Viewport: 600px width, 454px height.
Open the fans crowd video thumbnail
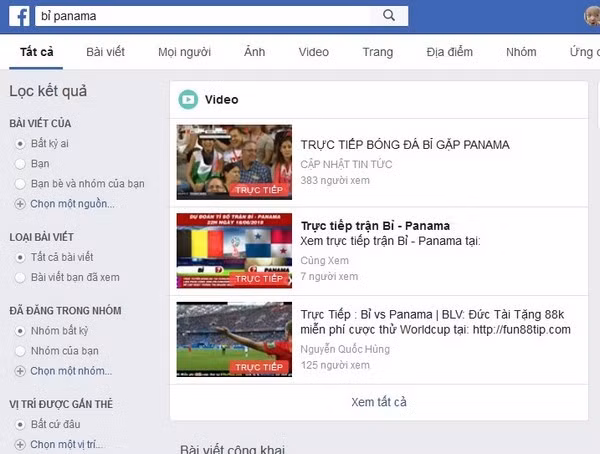click(234, 162)
